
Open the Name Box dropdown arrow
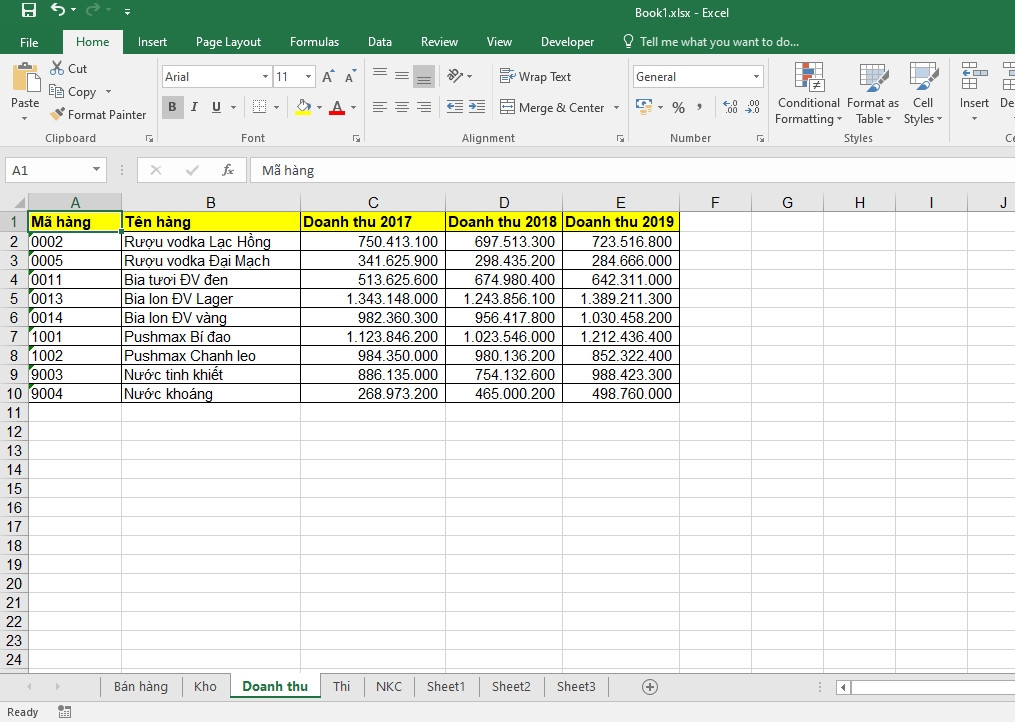(x=96, y=170)
